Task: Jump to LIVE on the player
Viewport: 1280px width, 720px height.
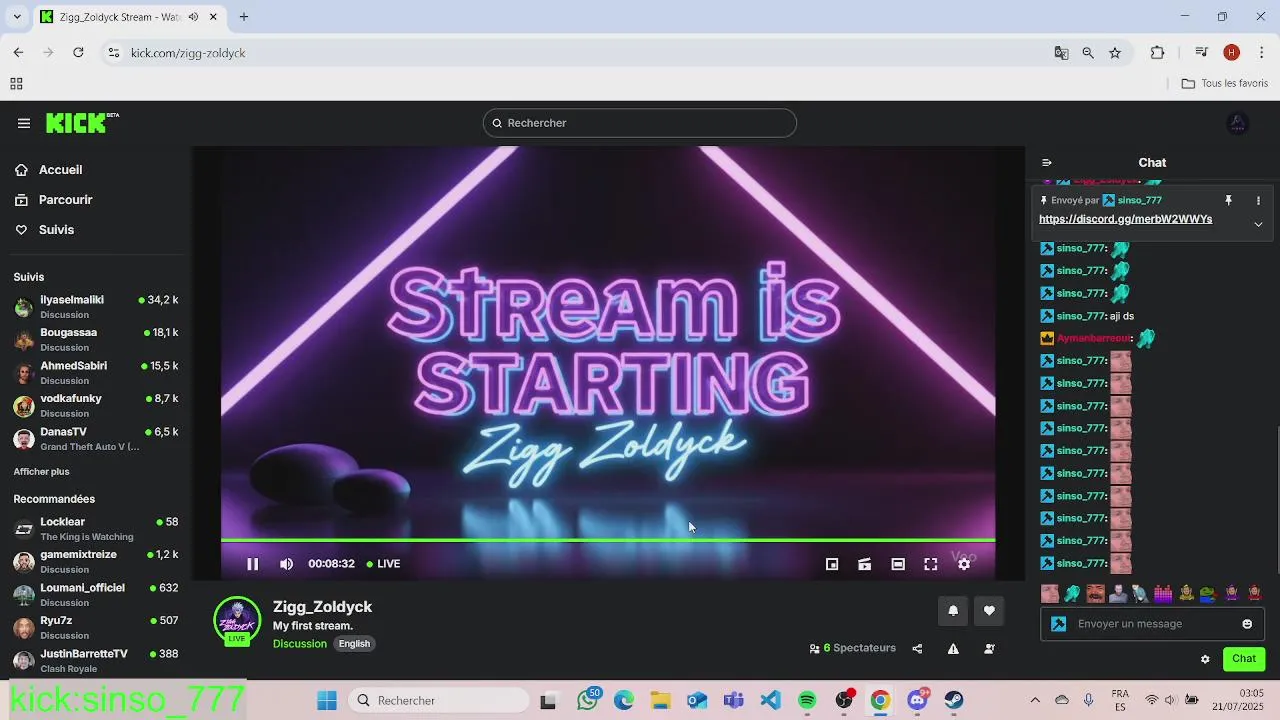Action: click(x=383, y=564)
